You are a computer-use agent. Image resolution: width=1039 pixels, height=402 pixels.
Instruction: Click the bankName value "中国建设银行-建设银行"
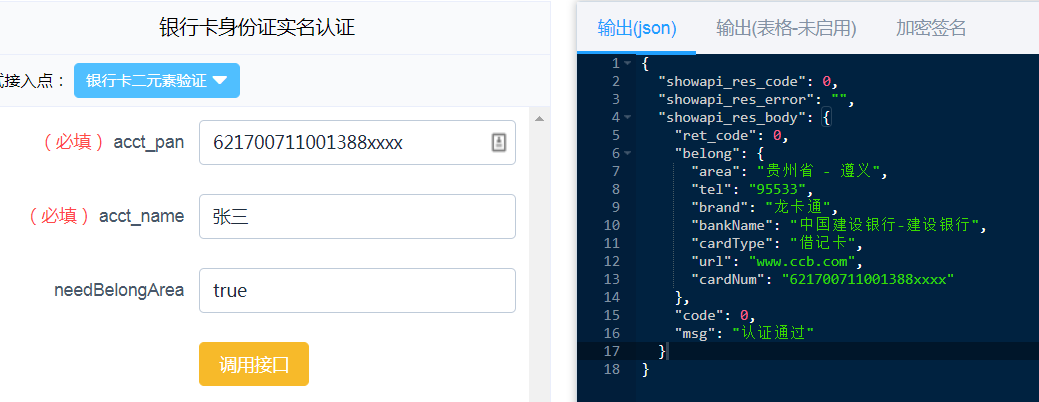[x=884, y=226]
